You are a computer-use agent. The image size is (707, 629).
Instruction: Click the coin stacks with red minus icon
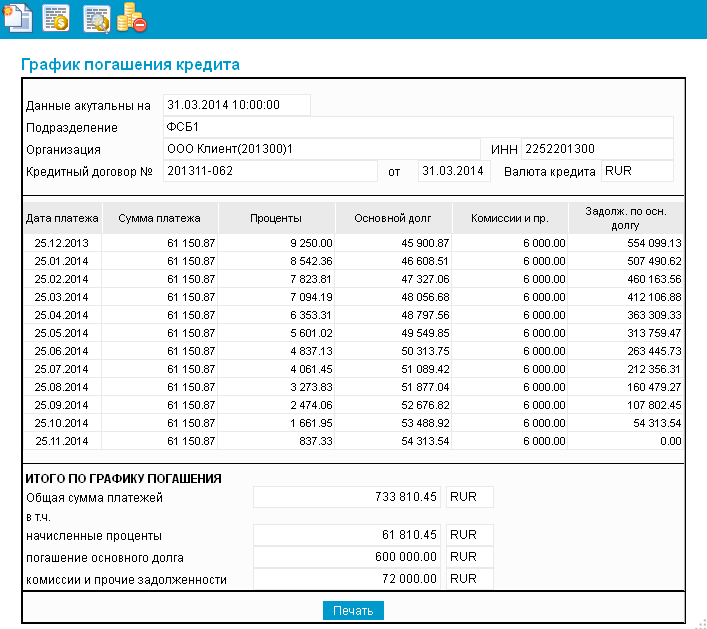(x=133, y=17)
